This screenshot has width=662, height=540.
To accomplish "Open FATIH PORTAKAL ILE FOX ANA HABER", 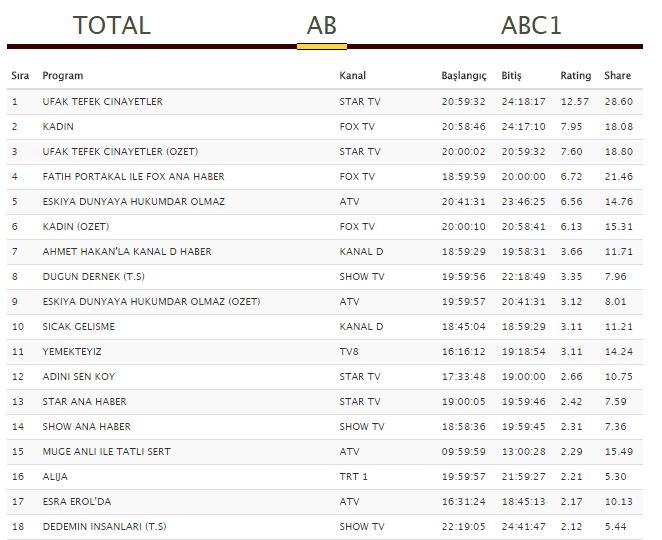I will click(x=133, y=177).
